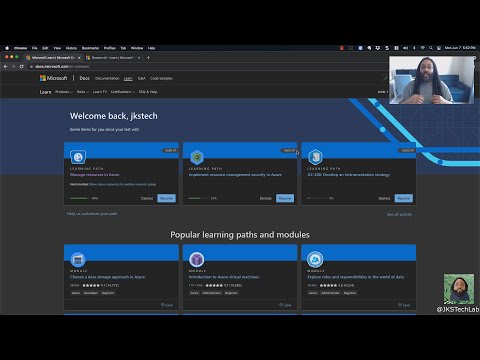Open the History menu
This screenshot has height=360, width=480.
(x=71, y=48)
